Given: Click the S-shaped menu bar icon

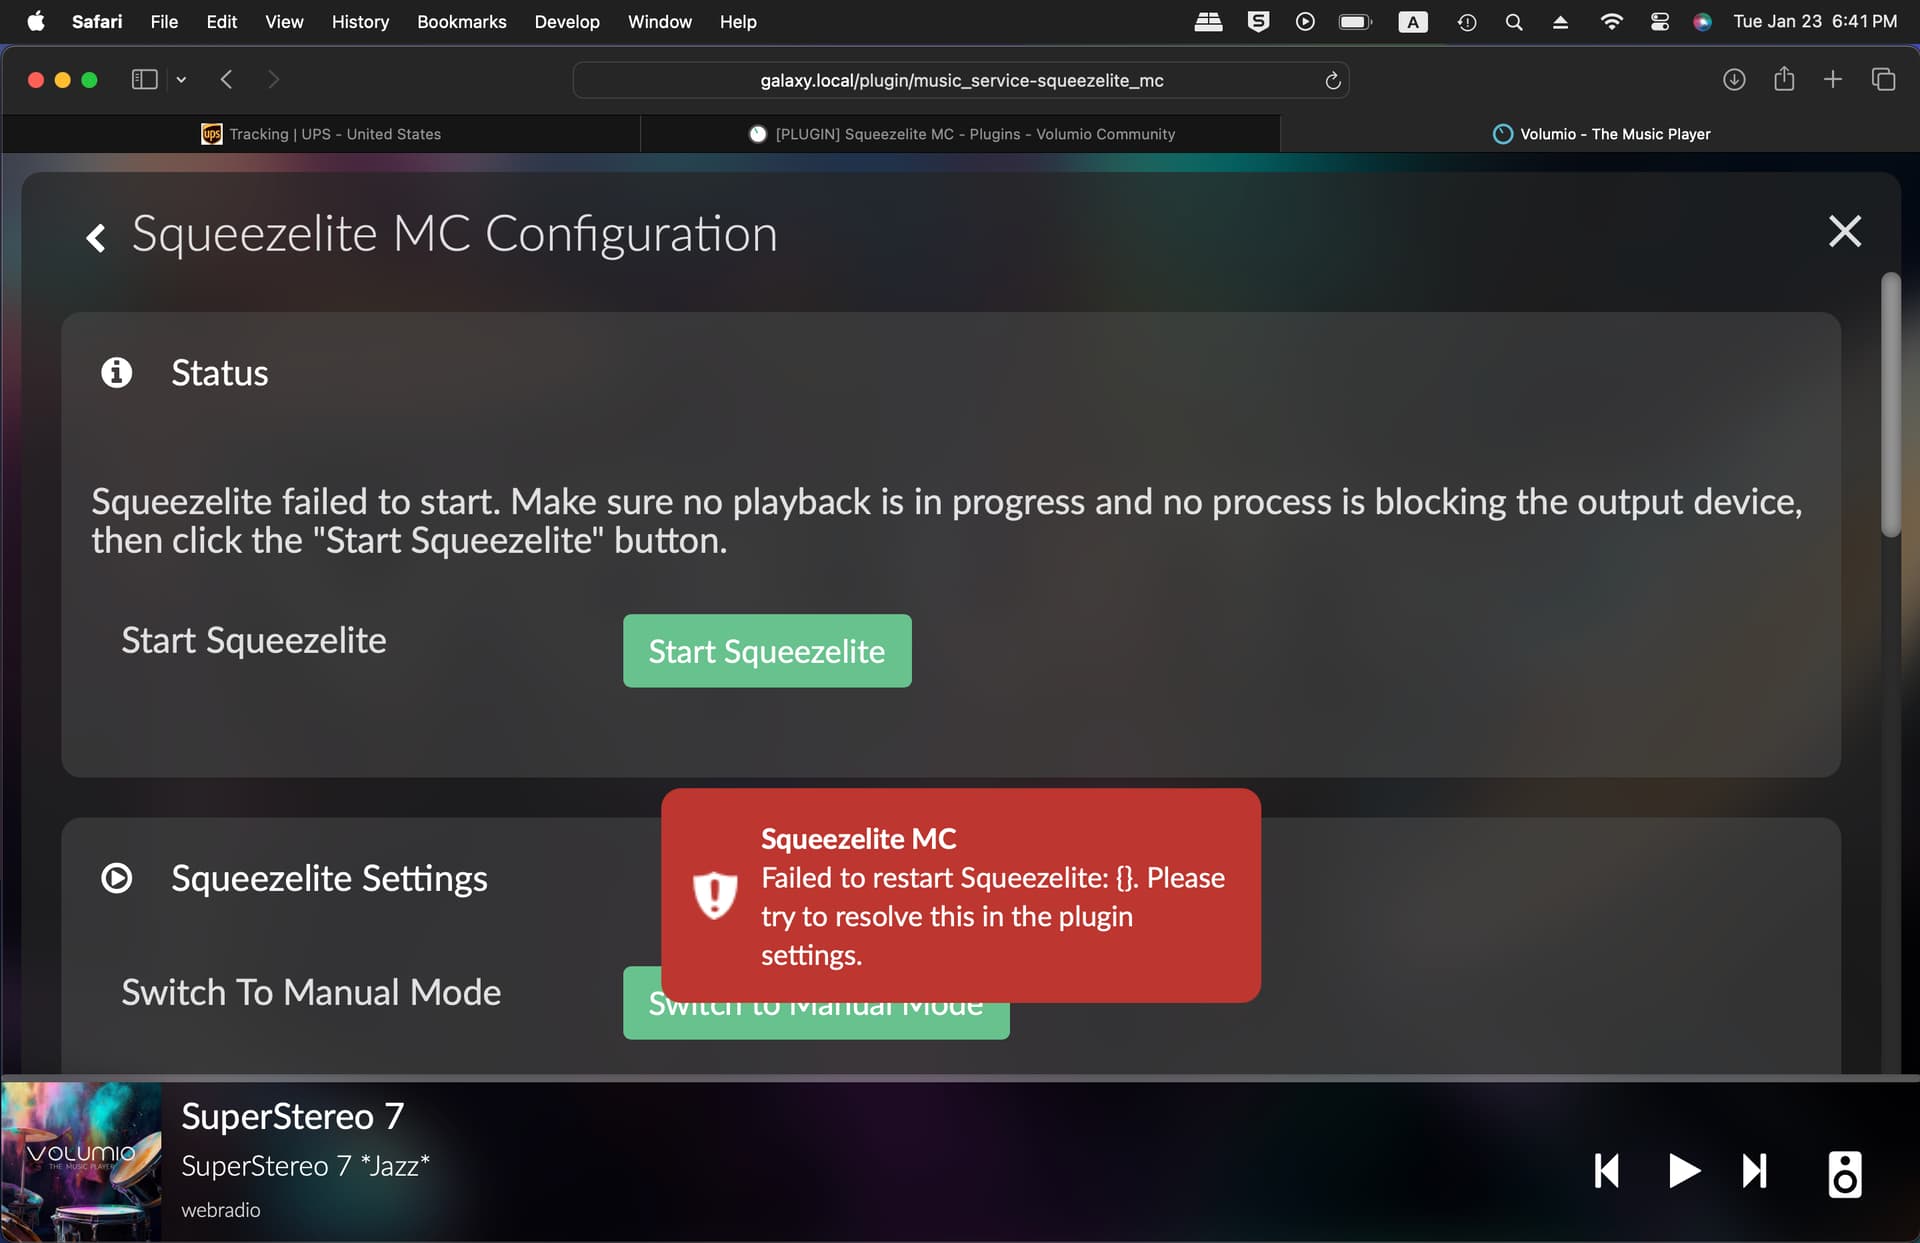Looking at the screenshot, I should point(1258,21).
